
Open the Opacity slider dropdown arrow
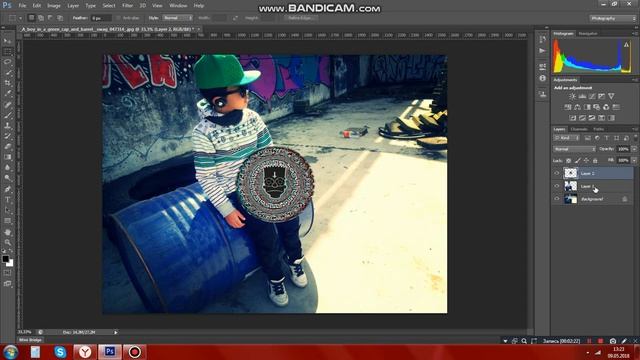634,149
